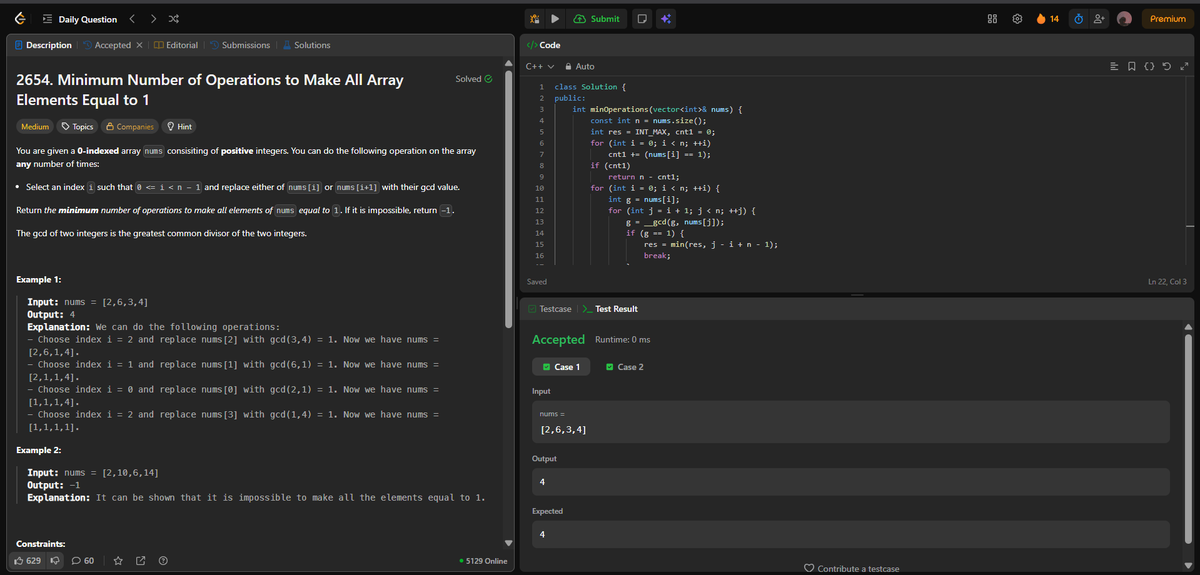1200x575 pixels.
Task: Click the debugger icon beside Run
Action: (535, 19)
